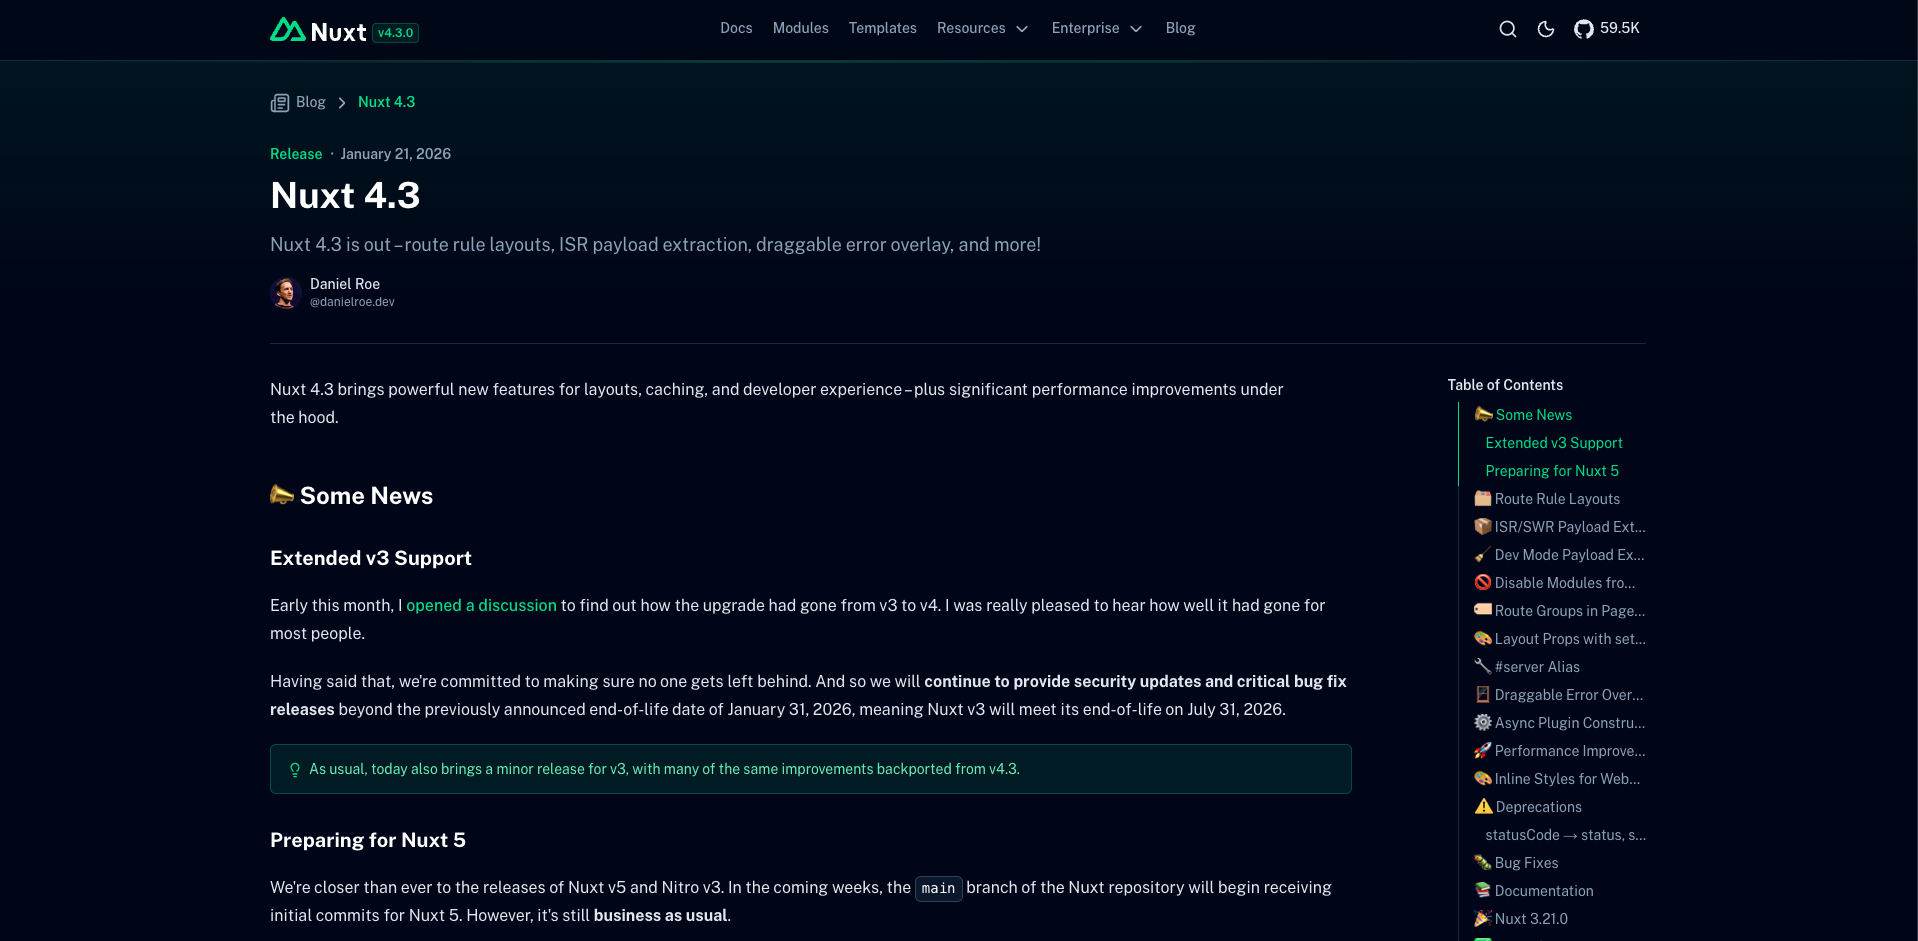This screenshot has height=941, width=1918.
Task: Click Daniel Roe's author avatar
Action: (x=286, y=293)
